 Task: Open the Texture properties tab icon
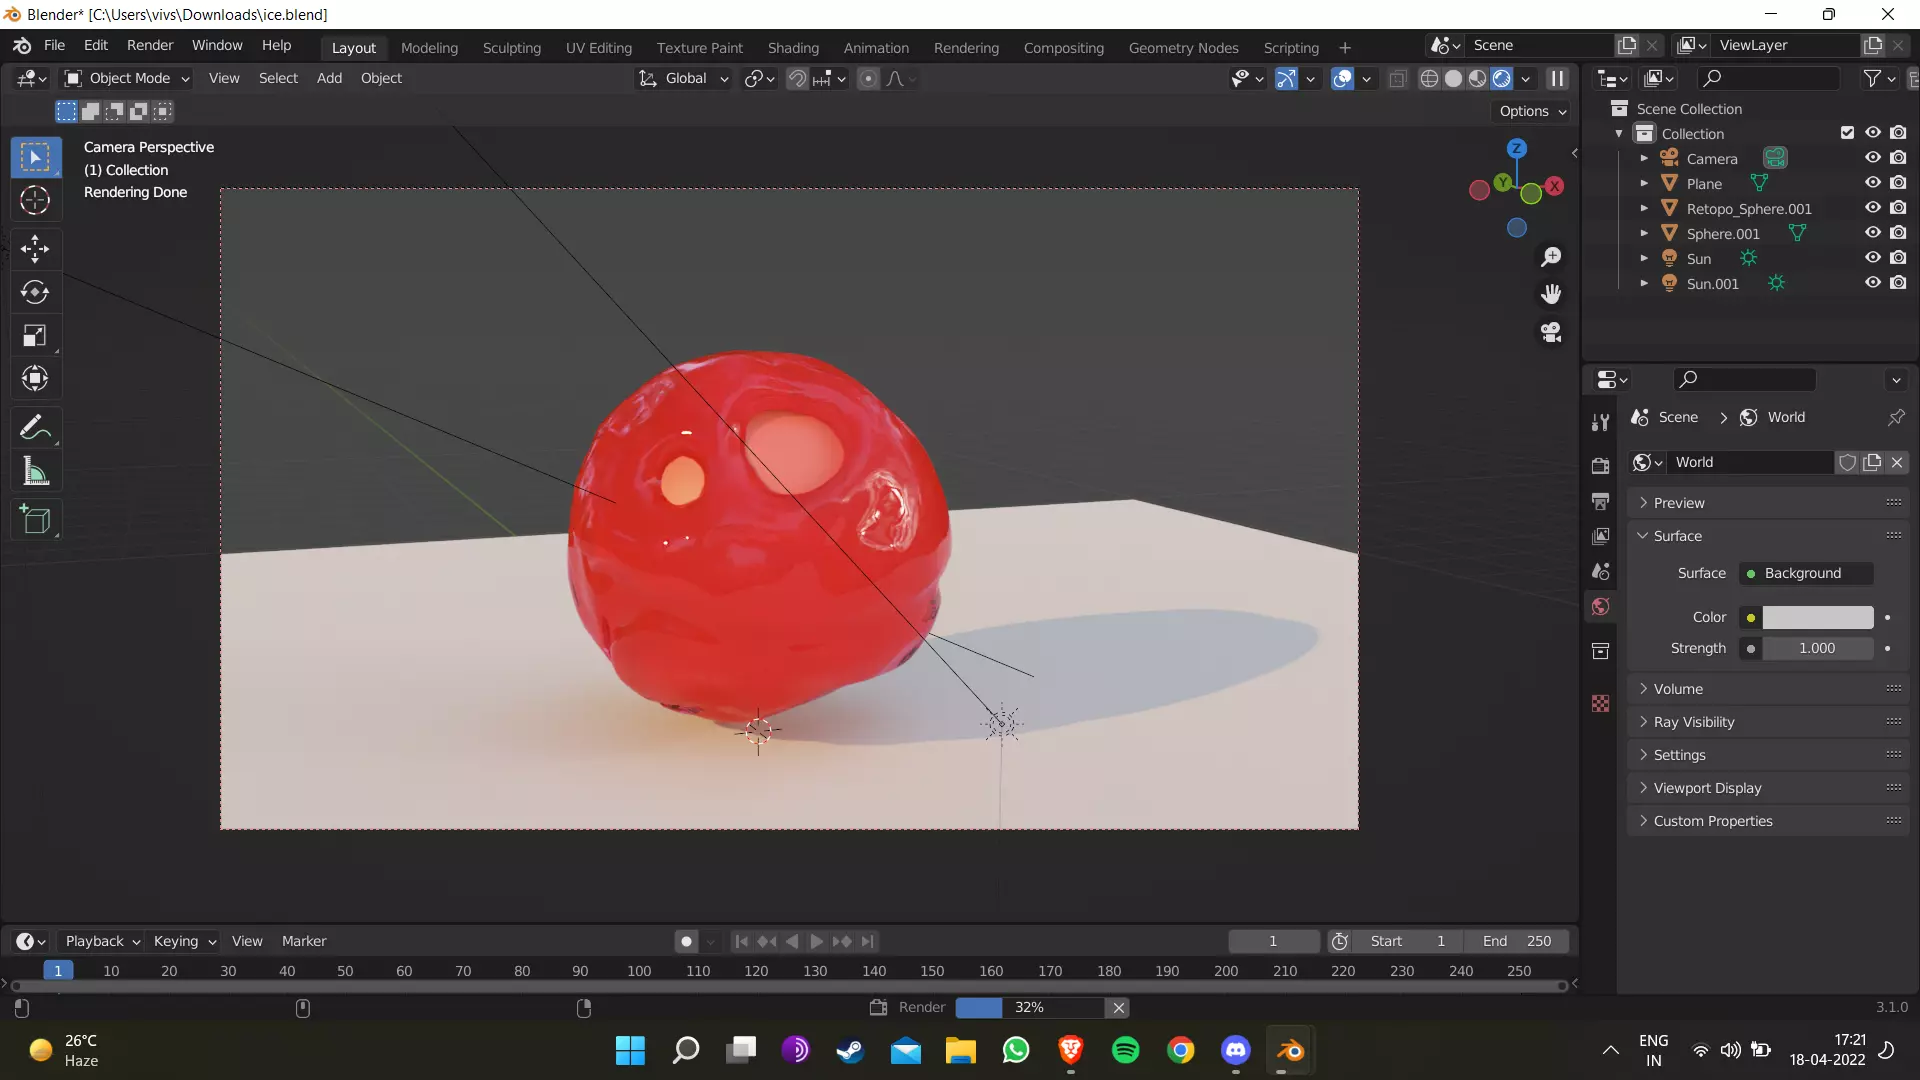coord(1601,704)
